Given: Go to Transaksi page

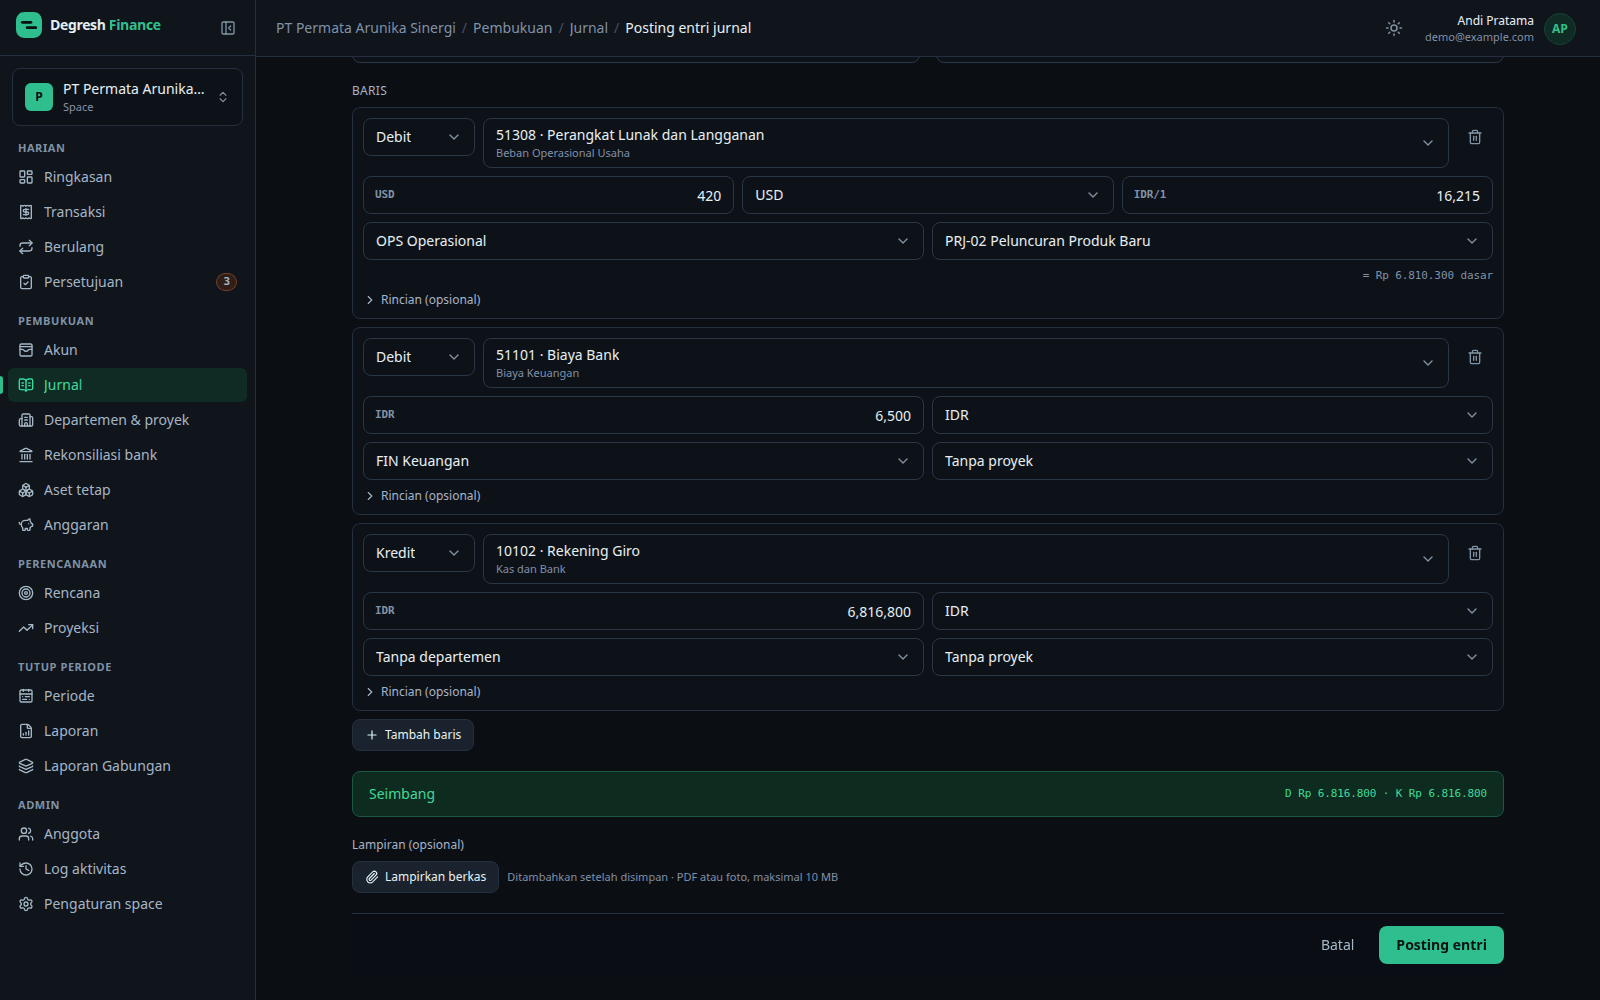Looking at the screenshot, I should pyautogui.click(x=127, y=212).
